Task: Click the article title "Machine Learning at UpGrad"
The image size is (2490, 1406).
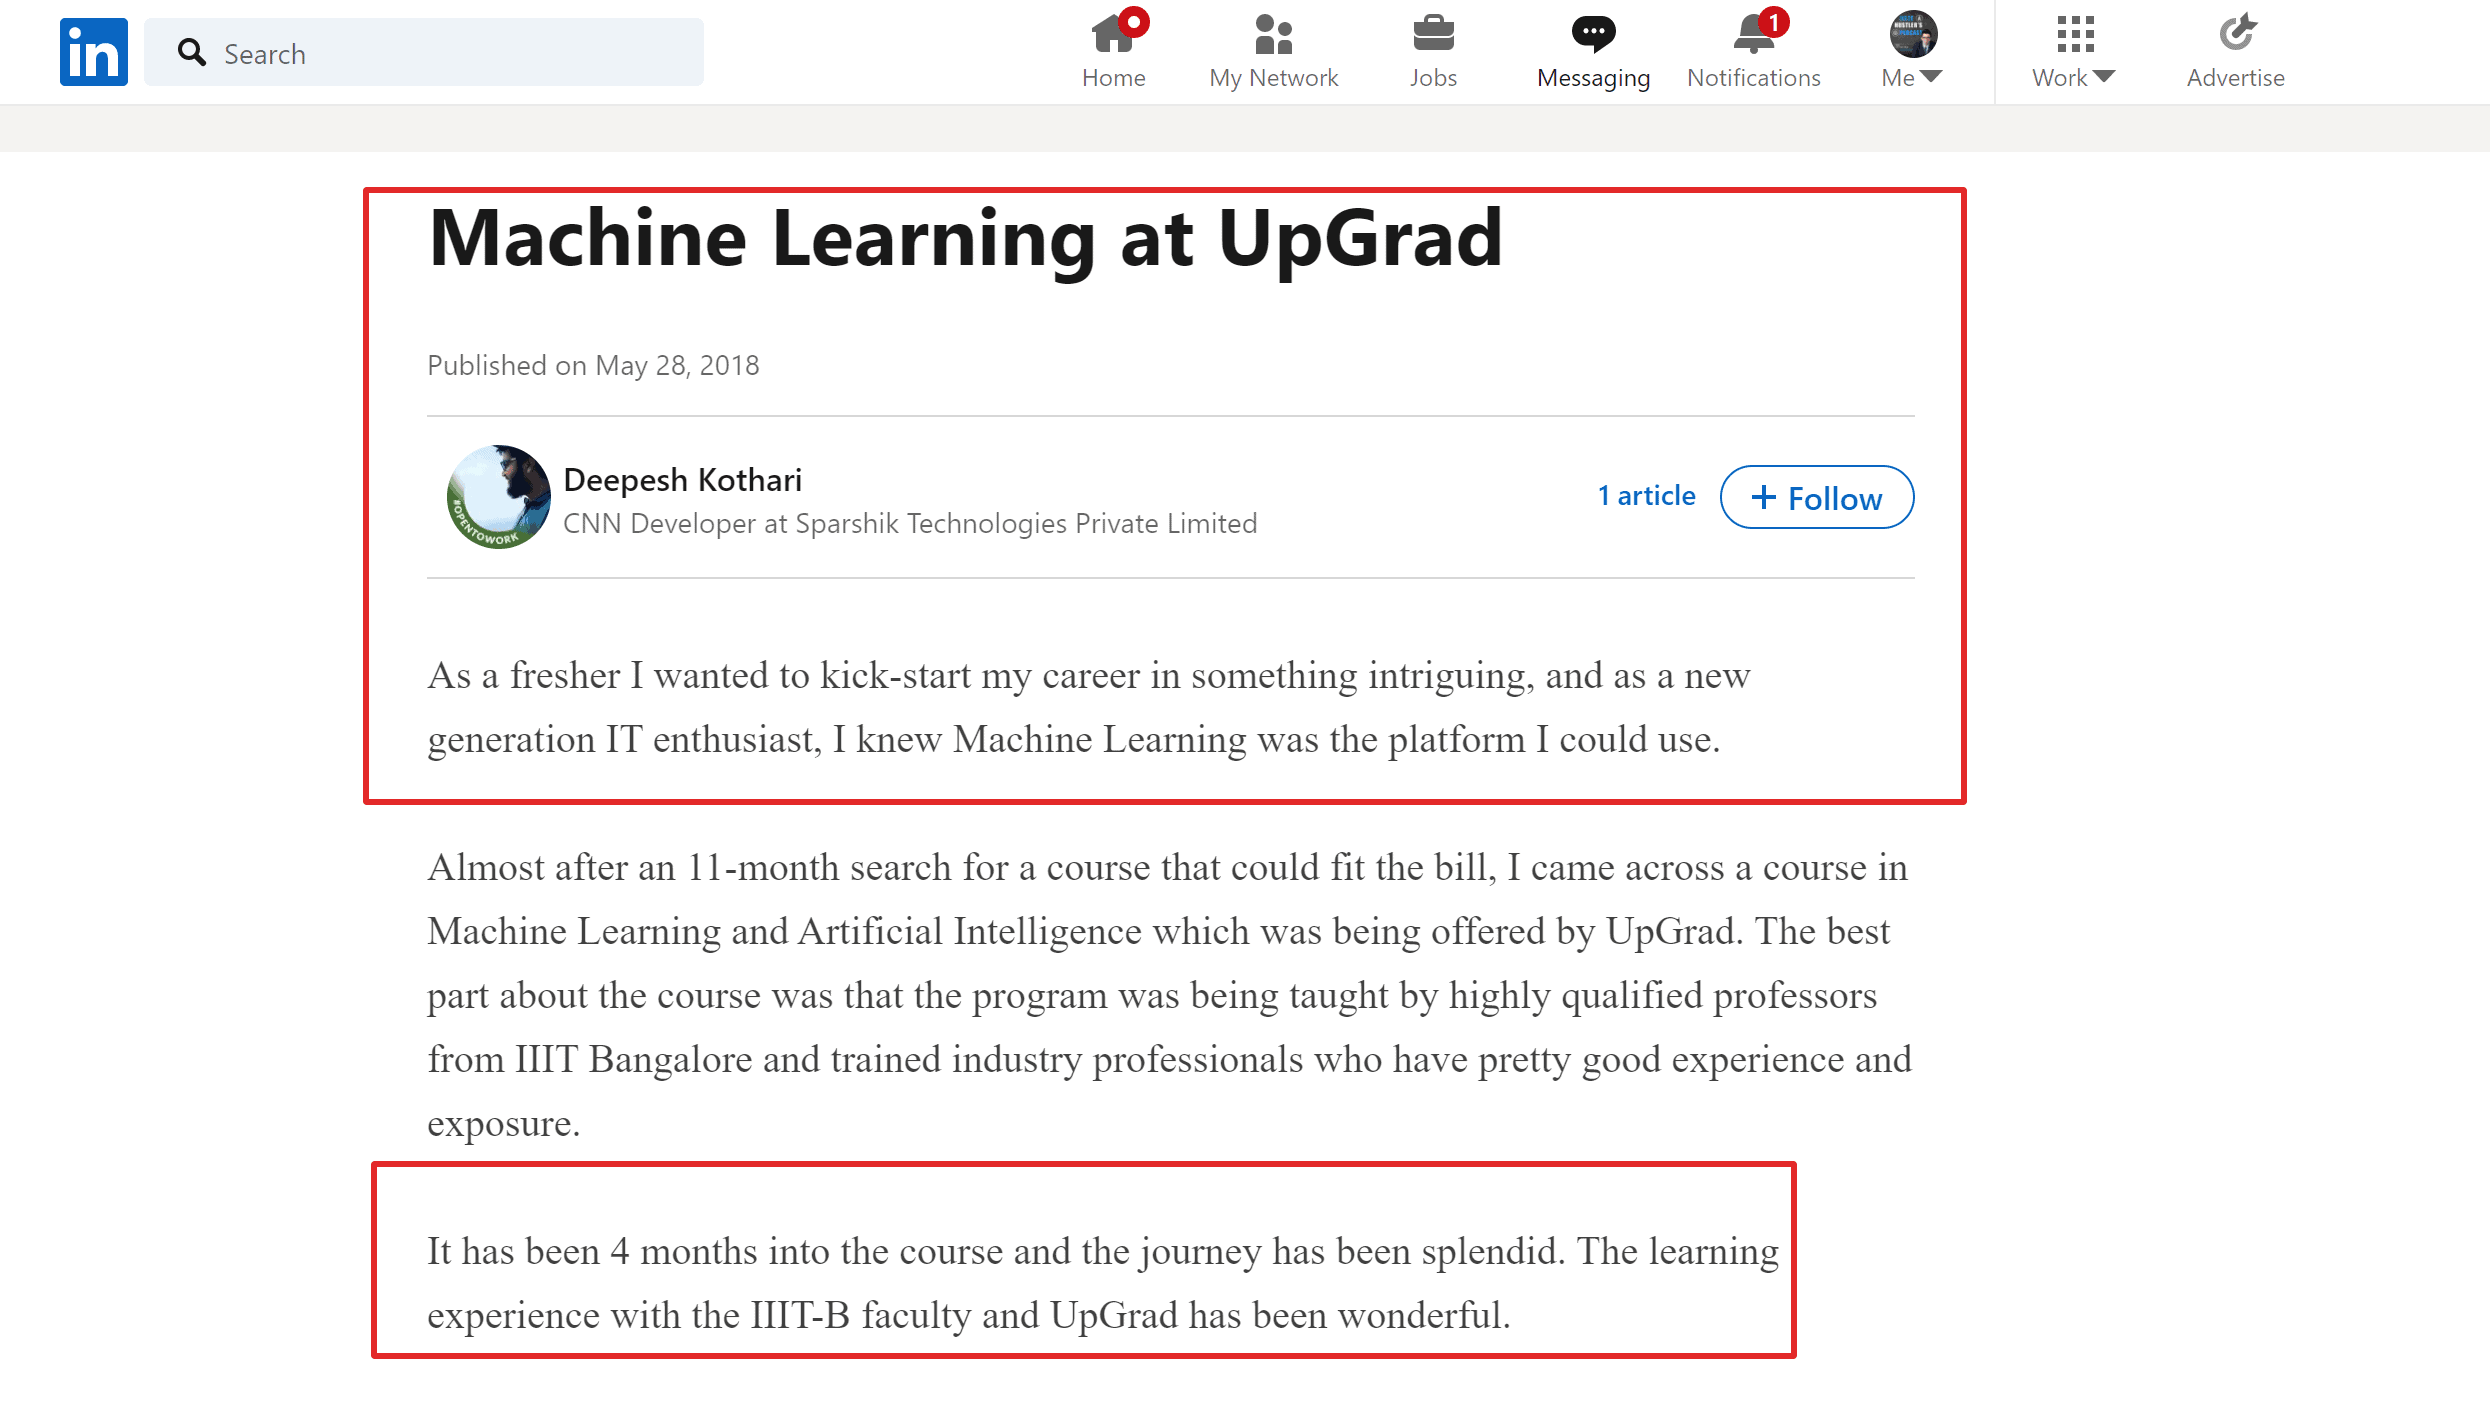Action: (965, 240)
